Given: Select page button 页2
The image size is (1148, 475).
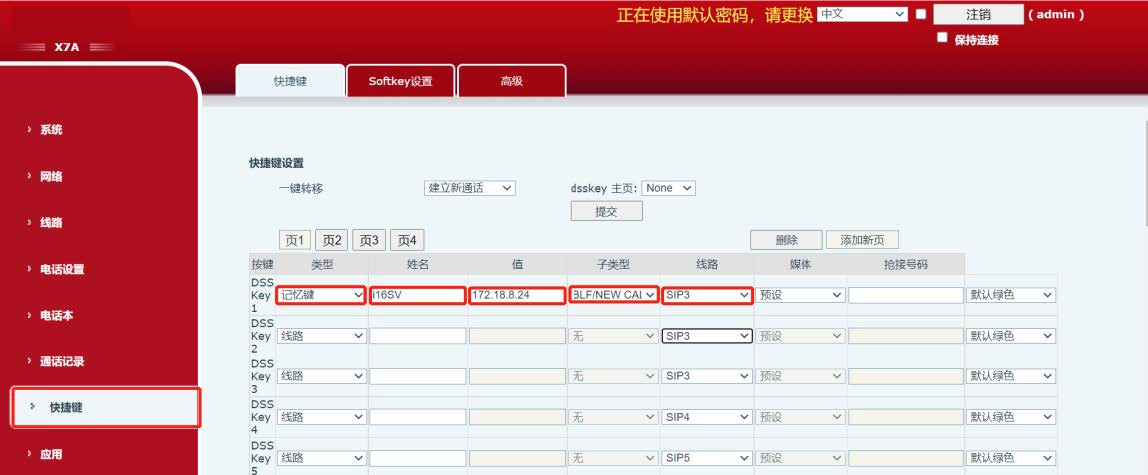Looking at the screenshot, I should 331,240.
